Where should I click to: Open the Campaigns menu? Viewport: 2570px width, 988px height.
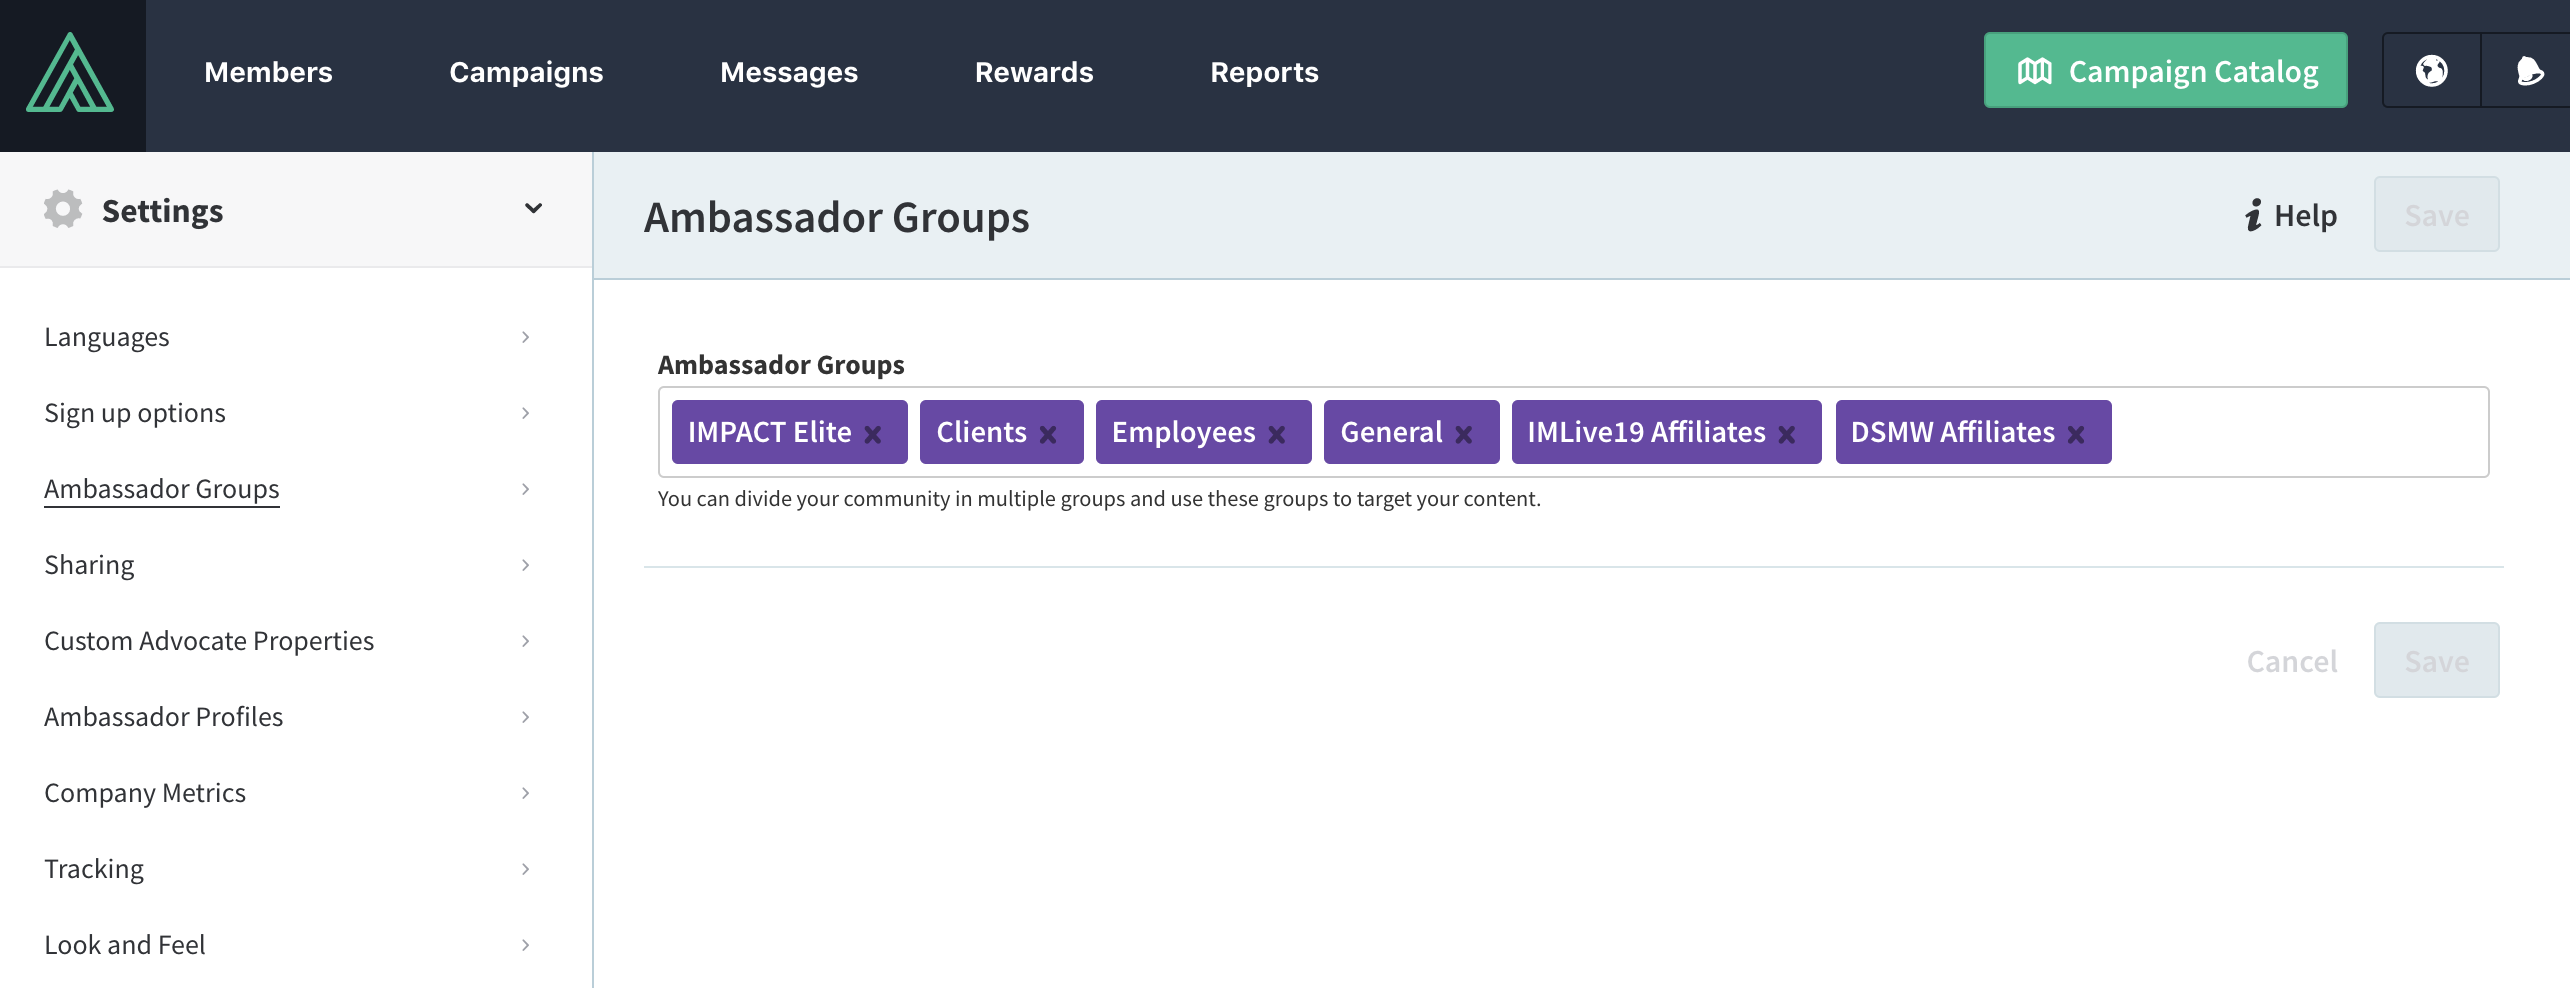[526, 72]
